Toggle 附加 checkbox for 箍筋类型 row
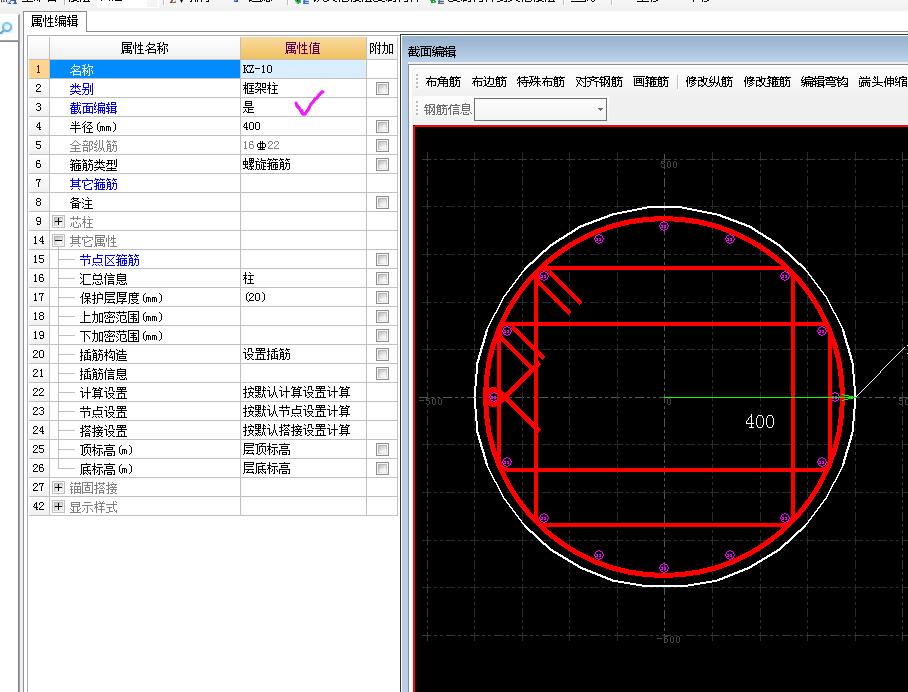Viewport: 908px width, 692px height. click(382, 164)
